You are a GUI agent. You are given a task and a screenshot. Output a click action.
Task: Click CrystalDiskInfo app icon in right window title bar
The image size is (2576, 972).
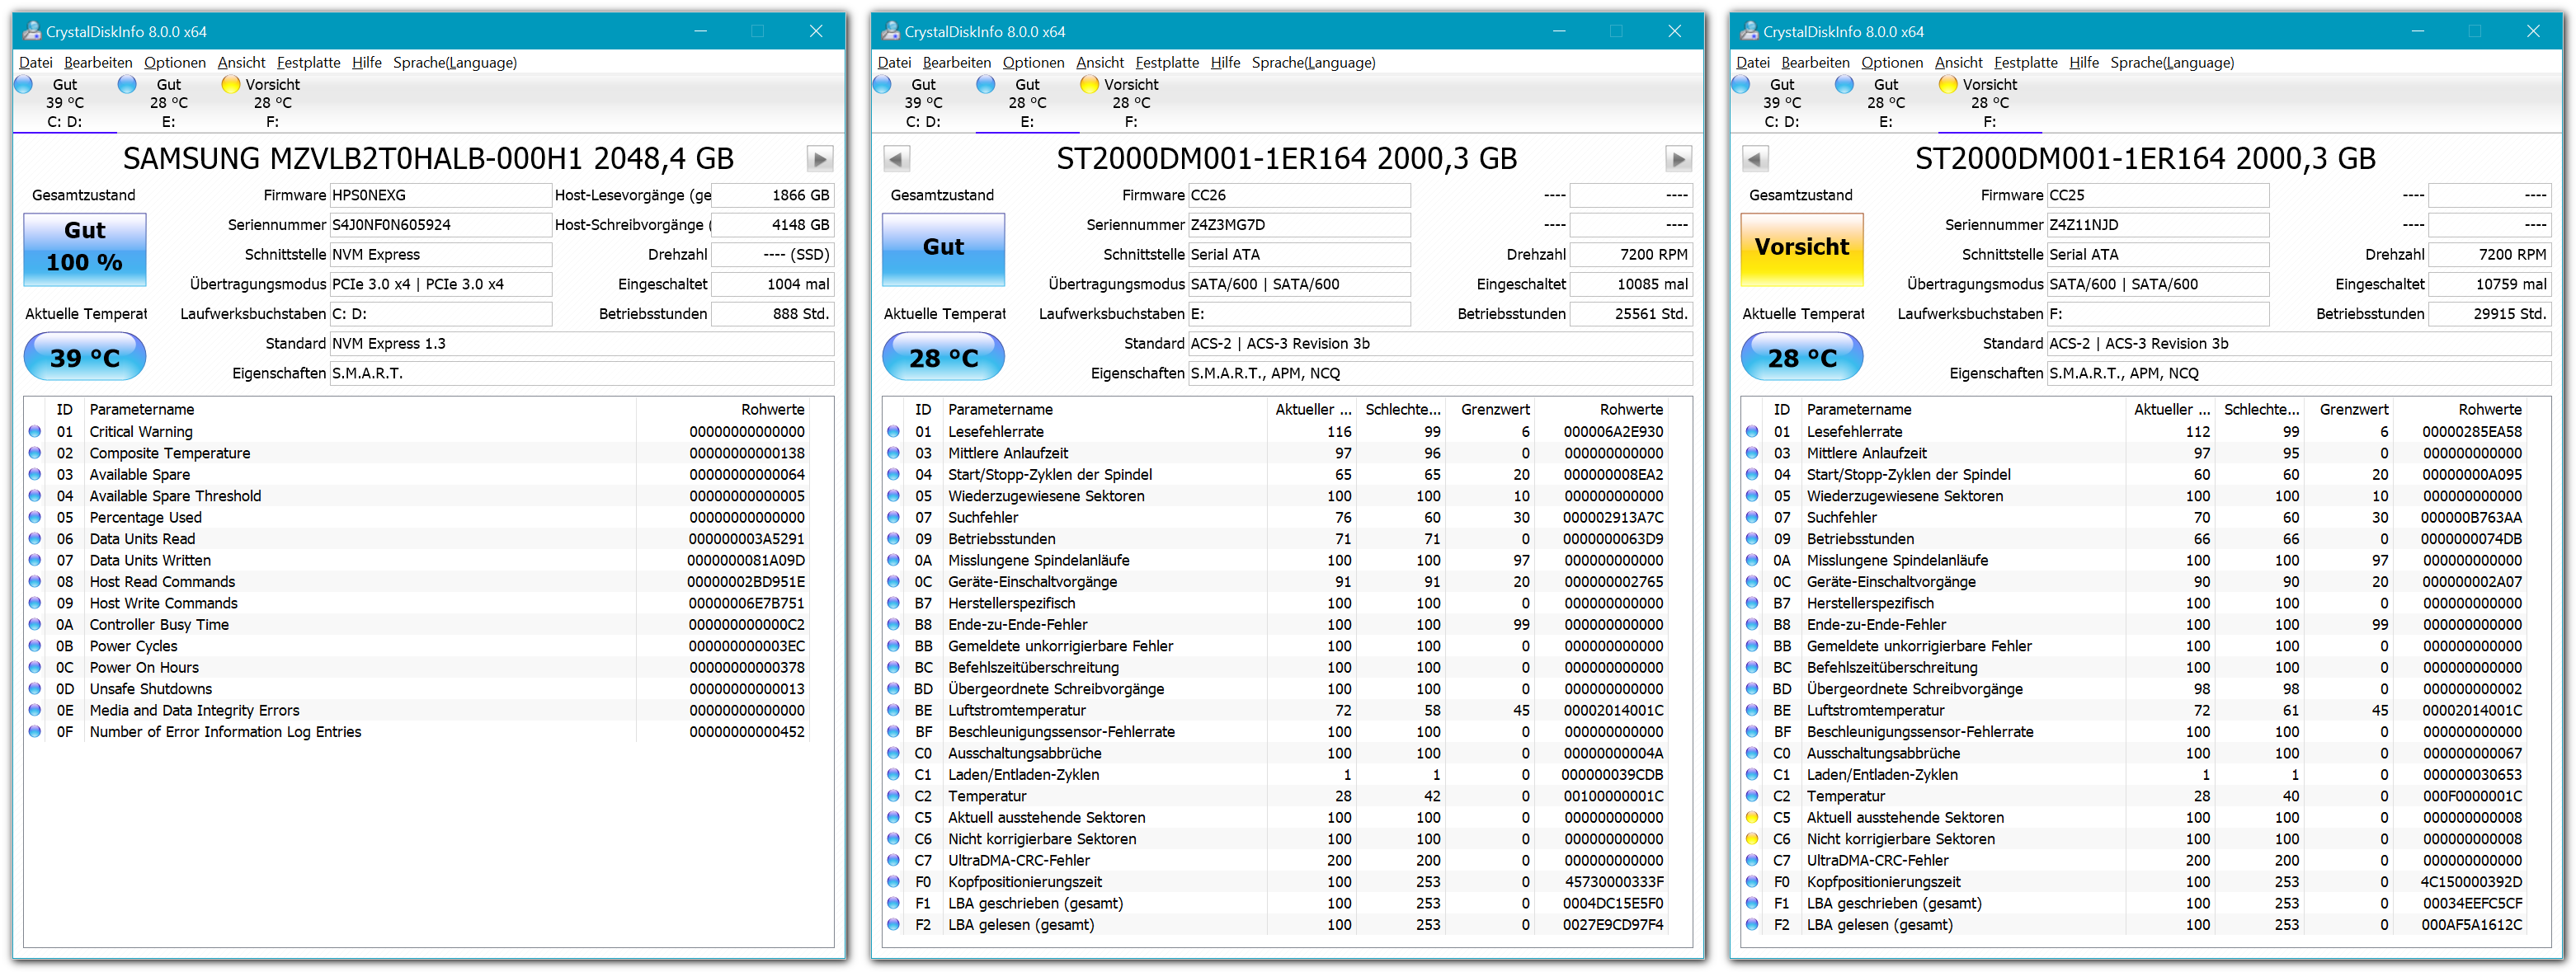1749,31
